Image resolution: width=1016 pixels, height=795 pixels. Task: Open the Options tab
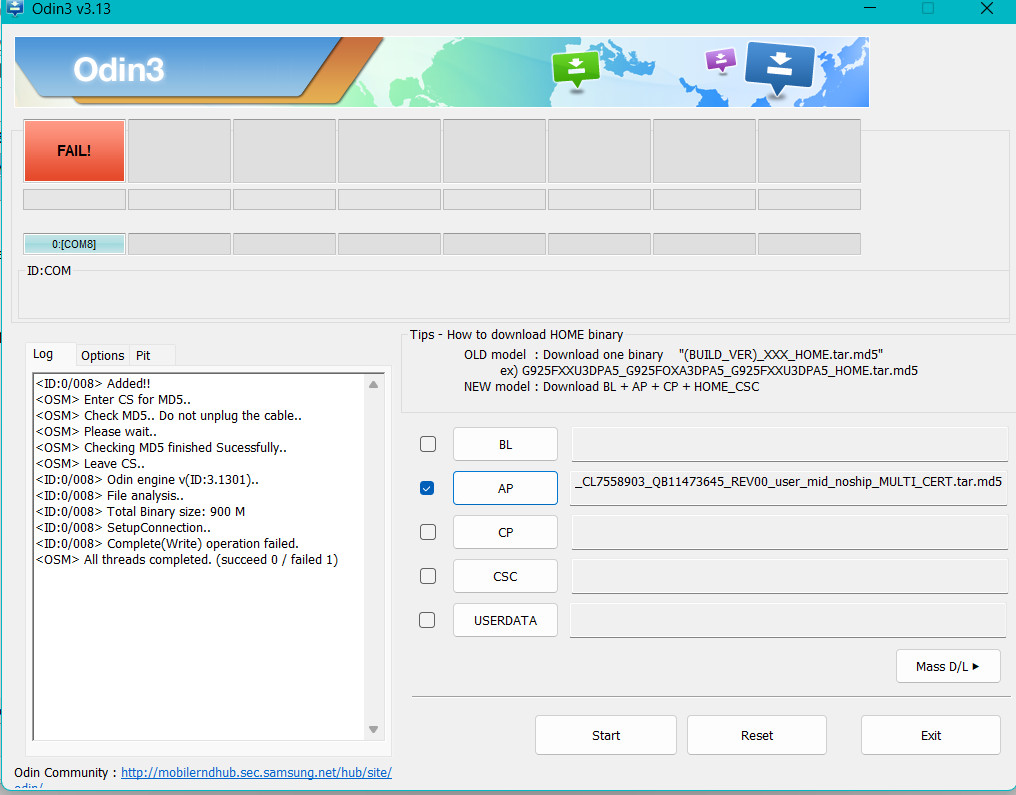[x=102, y=356]
